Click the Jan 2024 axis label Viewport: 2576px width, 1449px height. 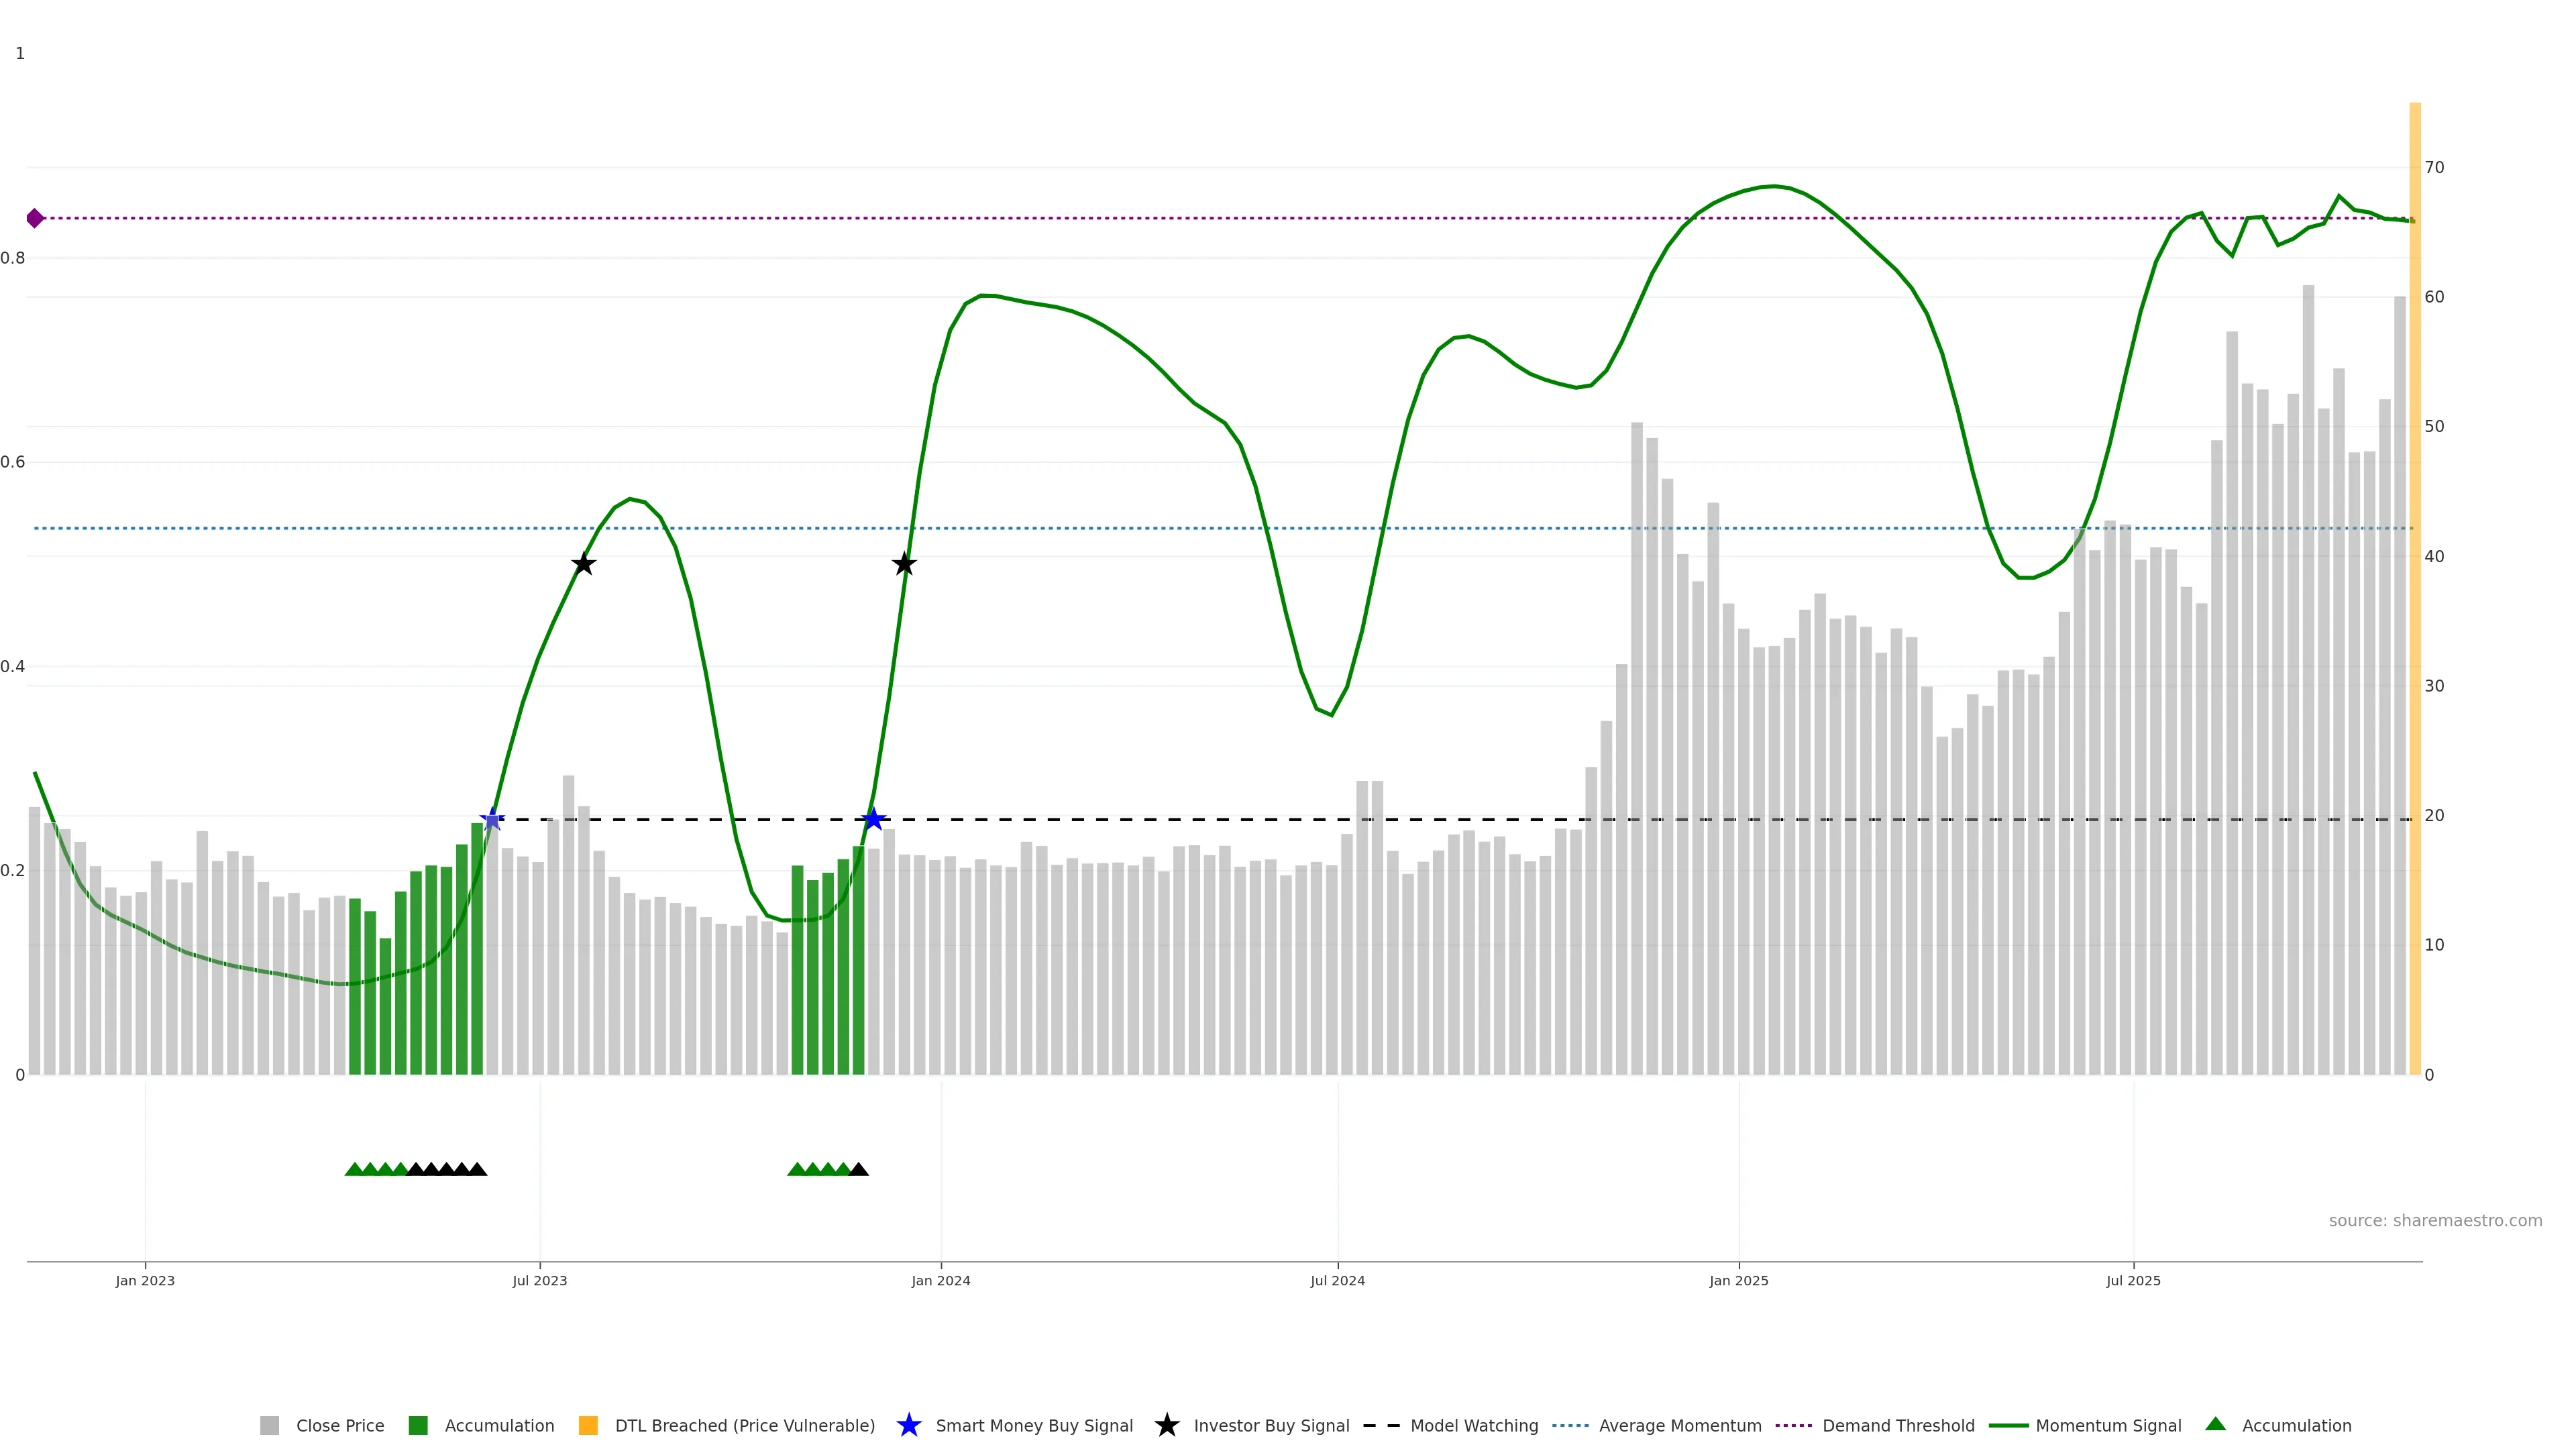pos(940,1280)
